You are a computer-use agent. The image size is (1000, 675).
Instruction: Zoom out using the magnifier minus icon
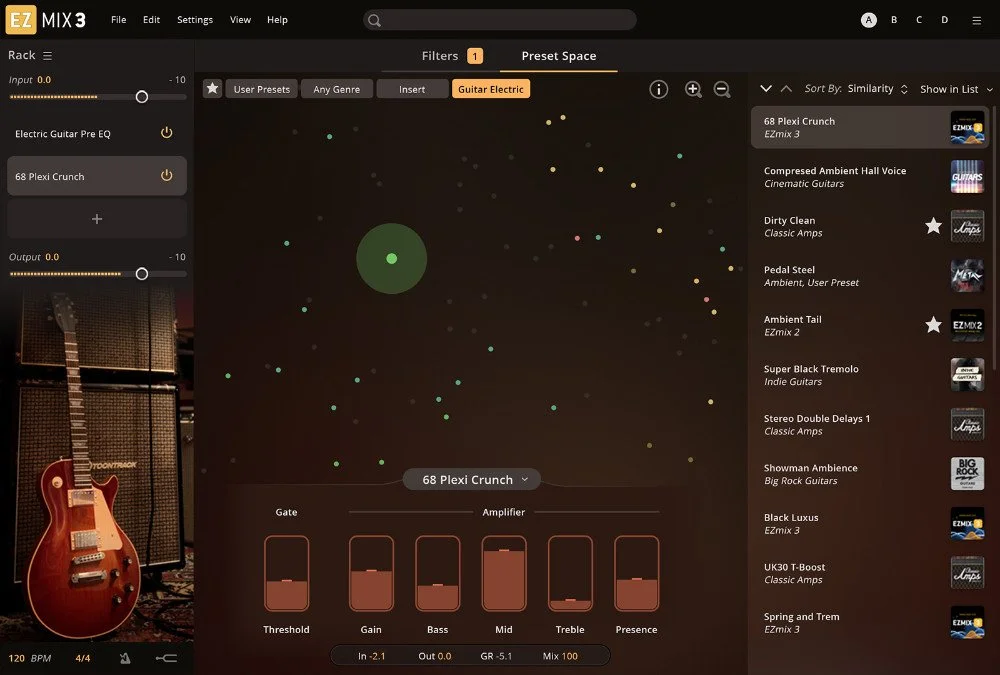point(722,89)
